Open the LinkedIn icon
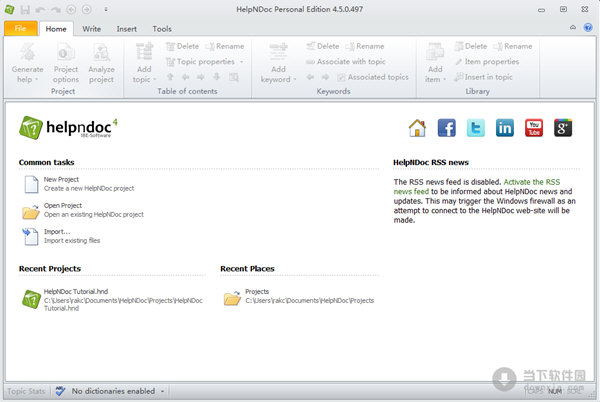Viewport: 600px width, 402px height. coord(505,128)
